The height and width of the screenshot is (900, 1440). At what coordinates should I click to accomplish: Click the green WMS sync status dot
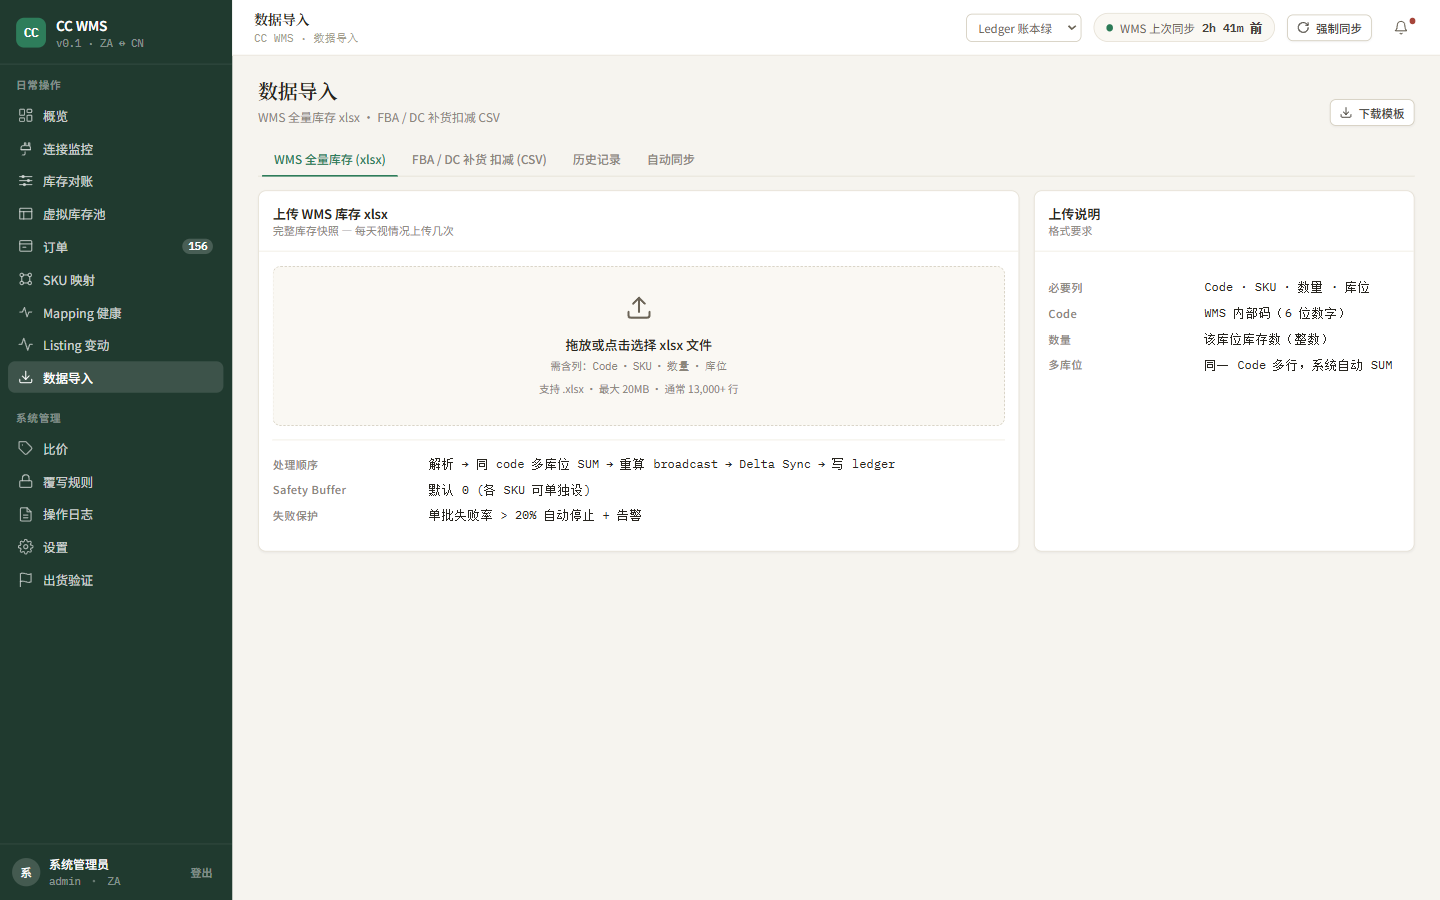tap(1109, 28)
